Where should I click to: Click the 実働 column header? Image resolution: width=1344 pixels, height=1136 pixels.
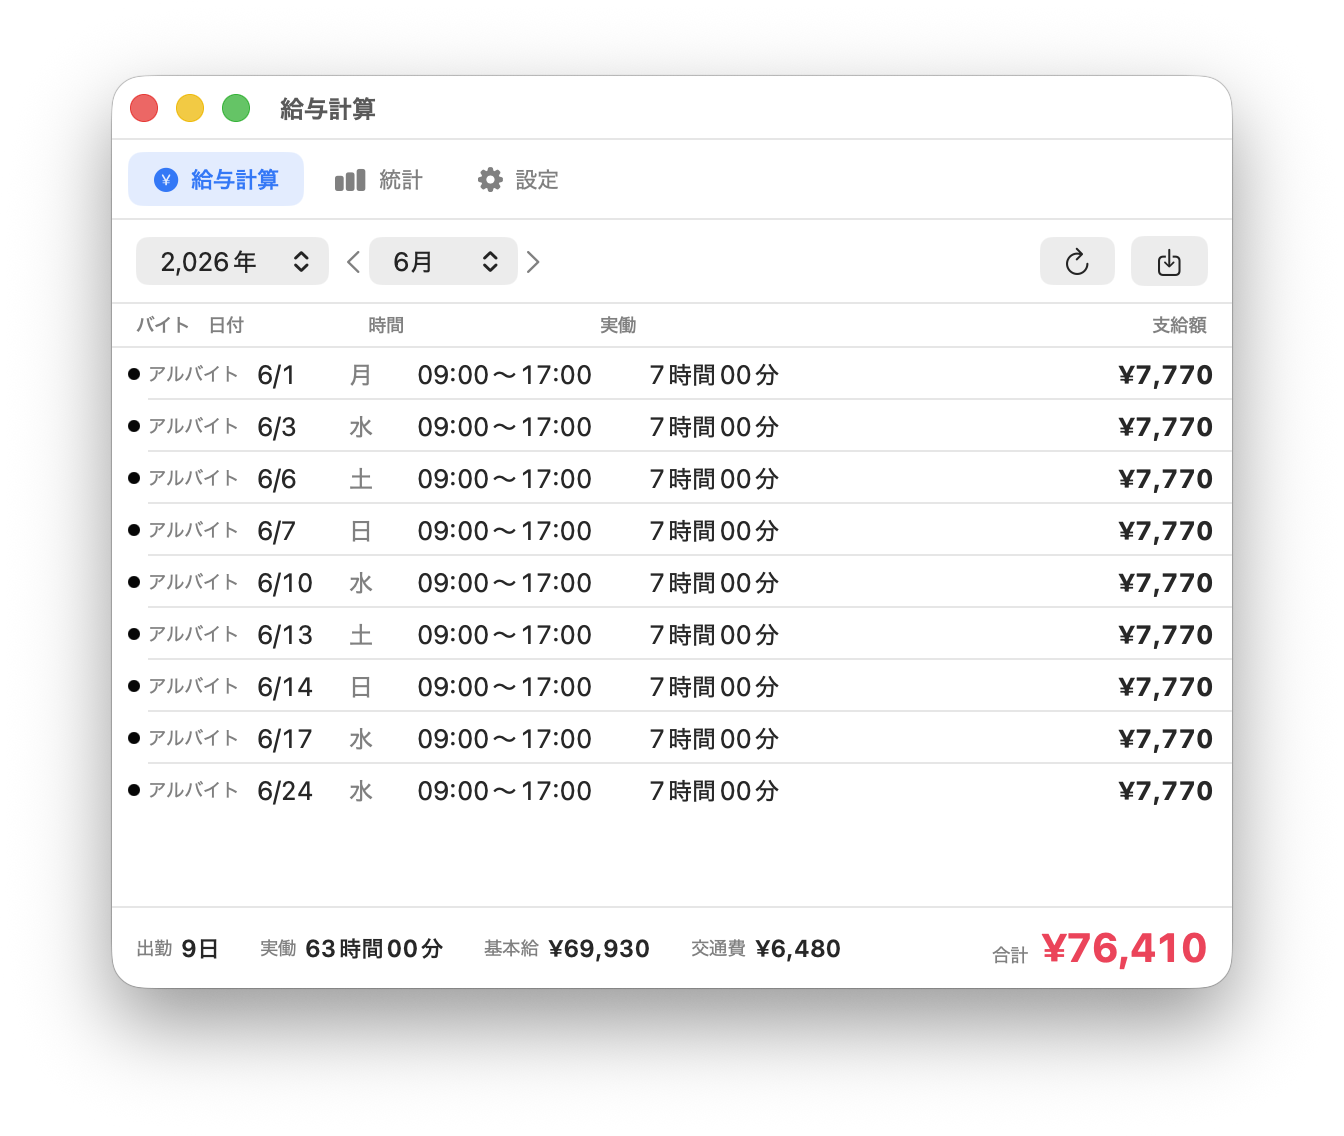pyautogui.click(x=618, y=325)
